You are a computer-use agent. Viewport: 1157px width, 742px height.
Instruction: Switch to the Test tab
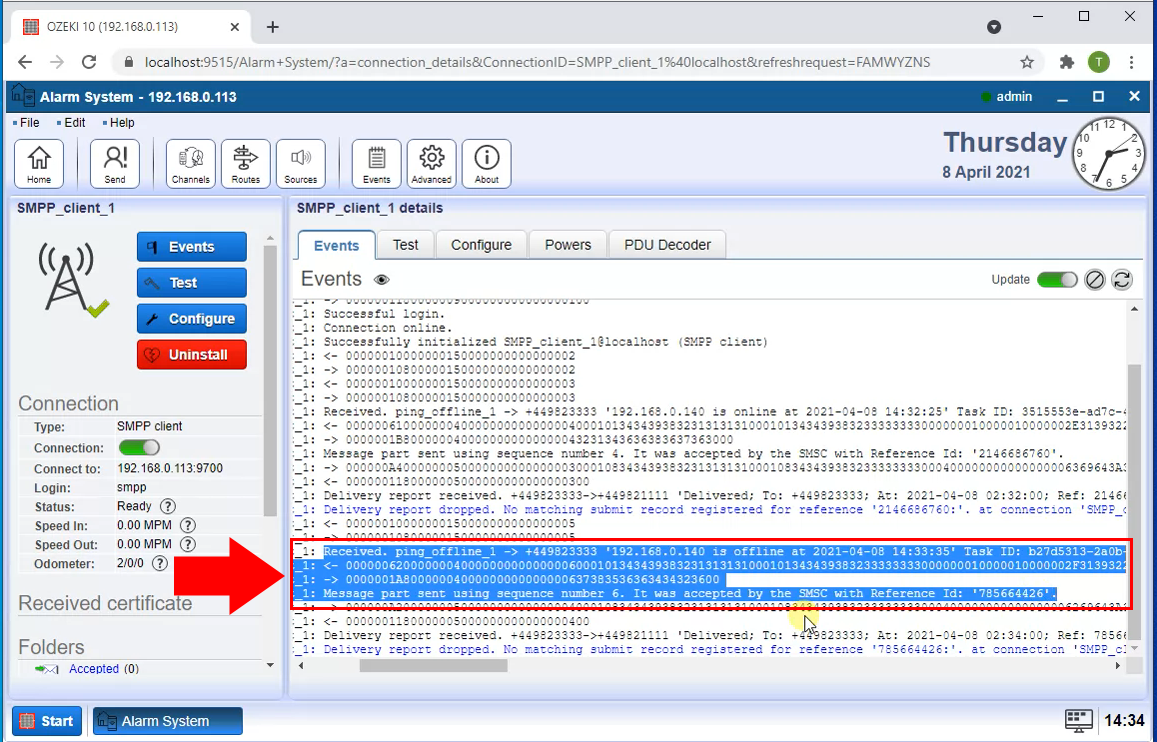[405, 245]
